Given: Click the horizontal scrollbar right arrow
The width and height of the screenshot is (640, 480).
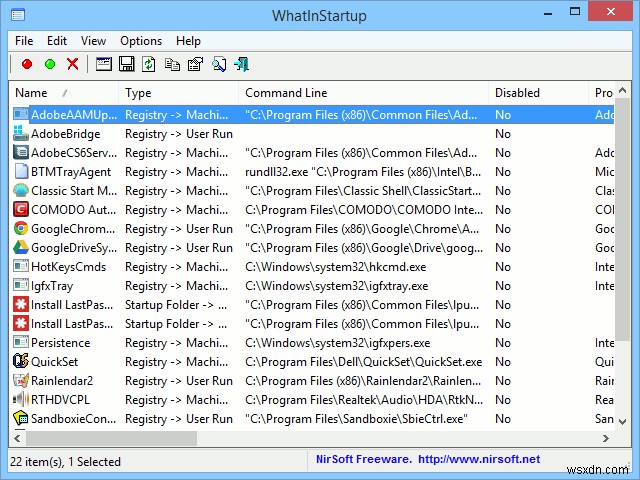Looking at the screenshot, I should [606, 438].
